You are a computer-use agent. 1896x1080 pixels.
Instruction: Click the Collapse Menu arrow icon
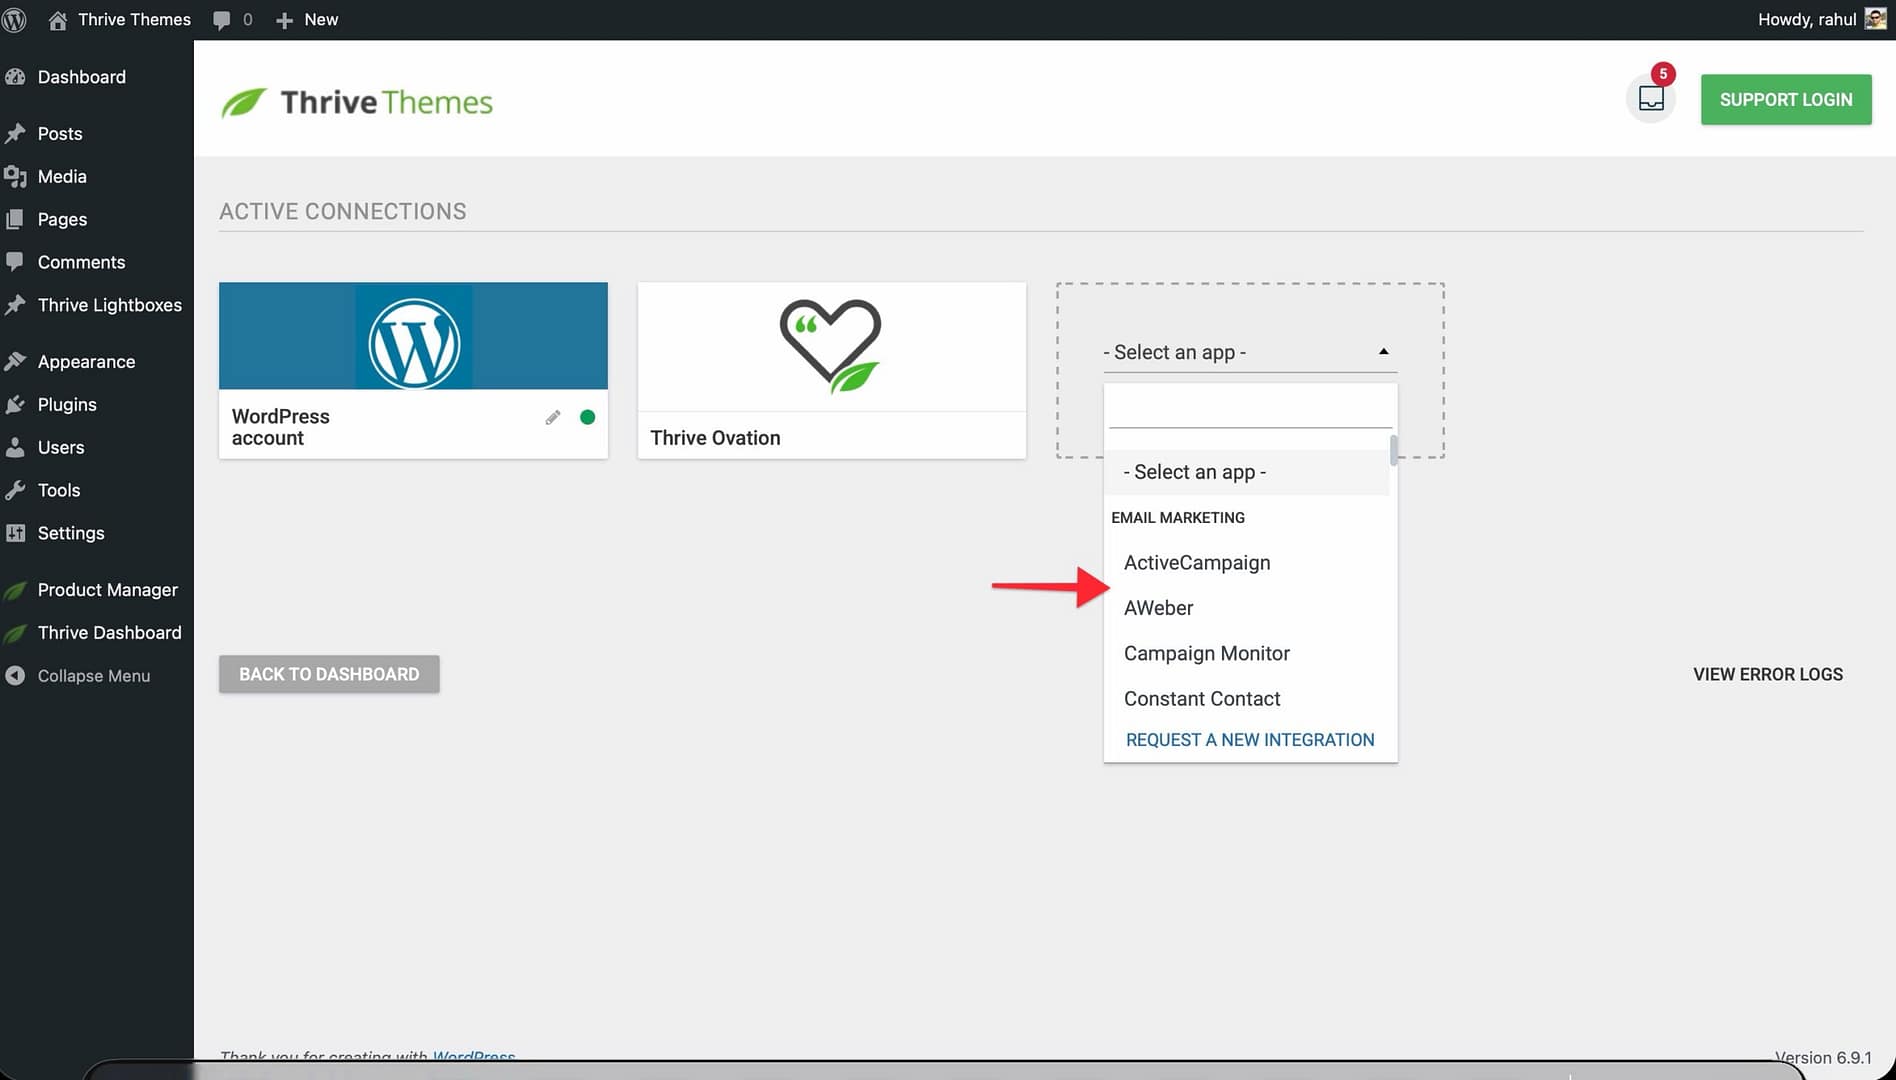click(15, 676)
